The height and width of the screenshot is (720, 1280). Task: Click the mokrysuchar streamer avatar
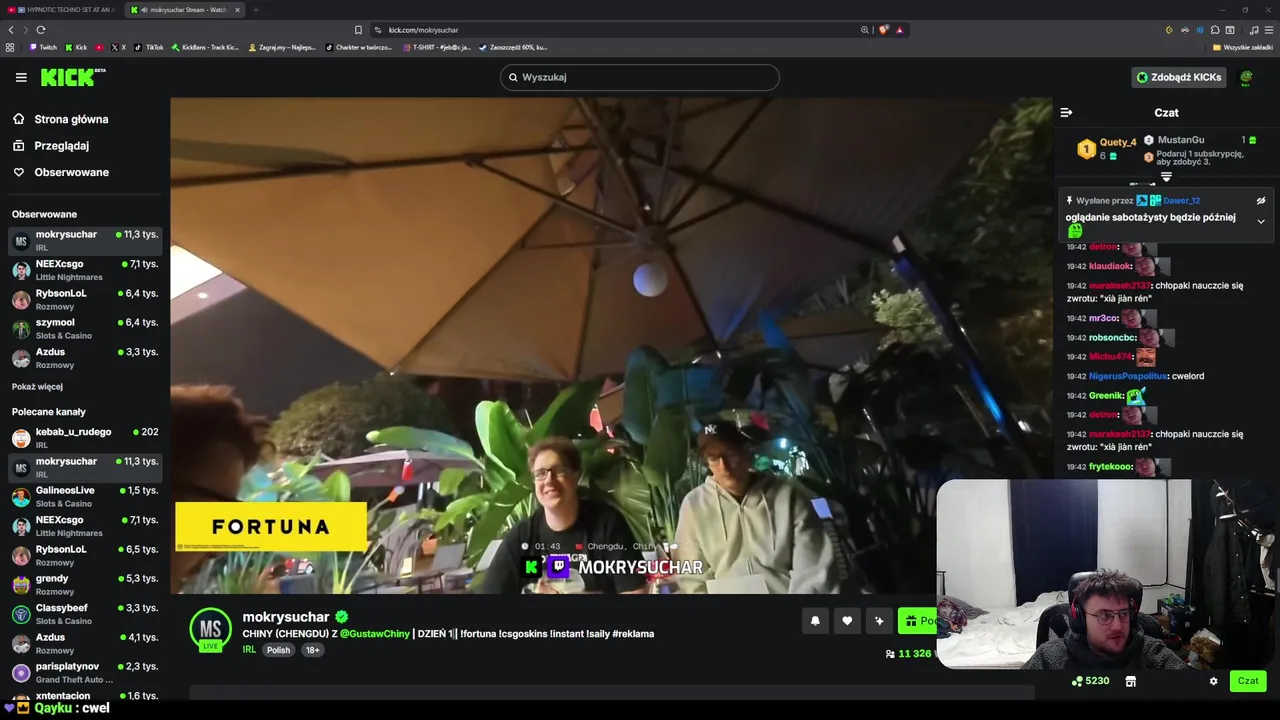pyautogui.click(x=211, y=630)
